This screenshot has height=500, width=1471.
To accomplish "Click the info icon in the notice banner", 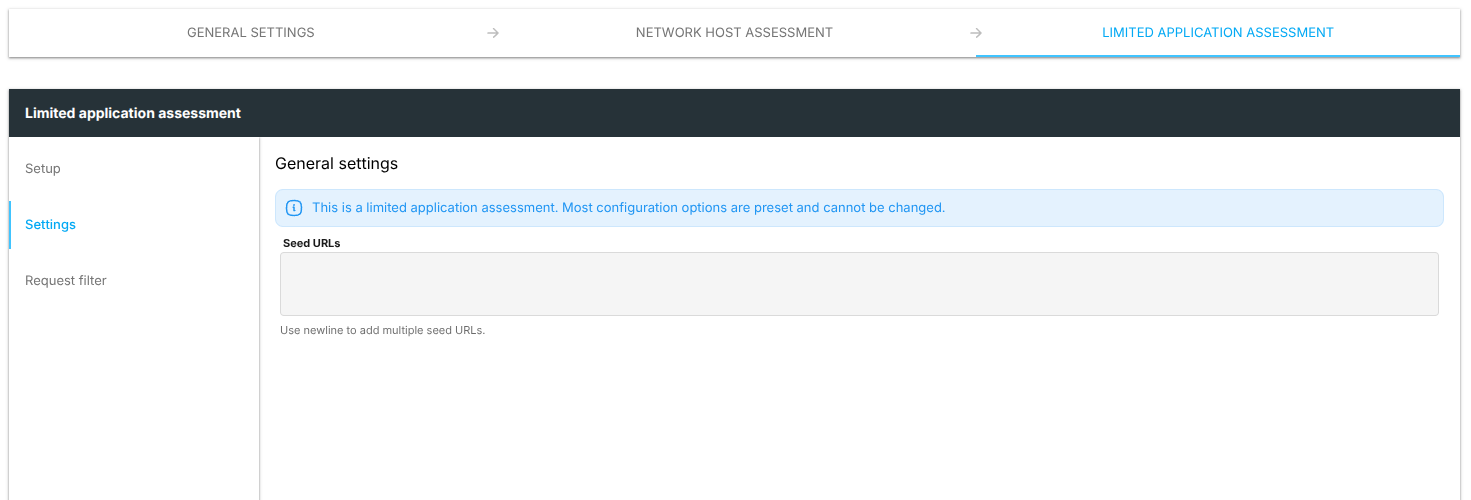I will [x=294, y=208].
